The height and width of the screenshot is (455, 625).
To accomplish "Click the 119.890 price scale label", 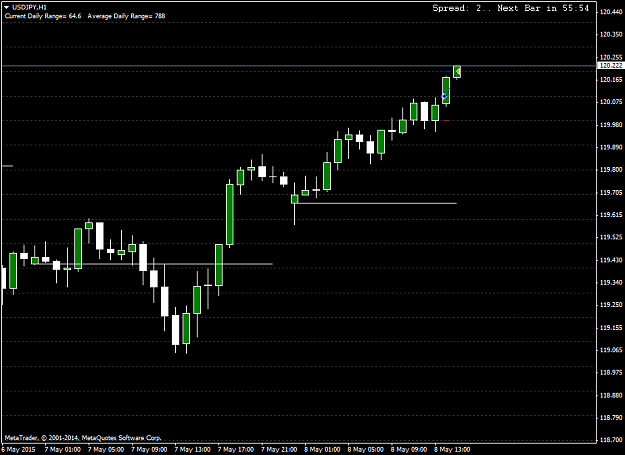I will 611,147.
